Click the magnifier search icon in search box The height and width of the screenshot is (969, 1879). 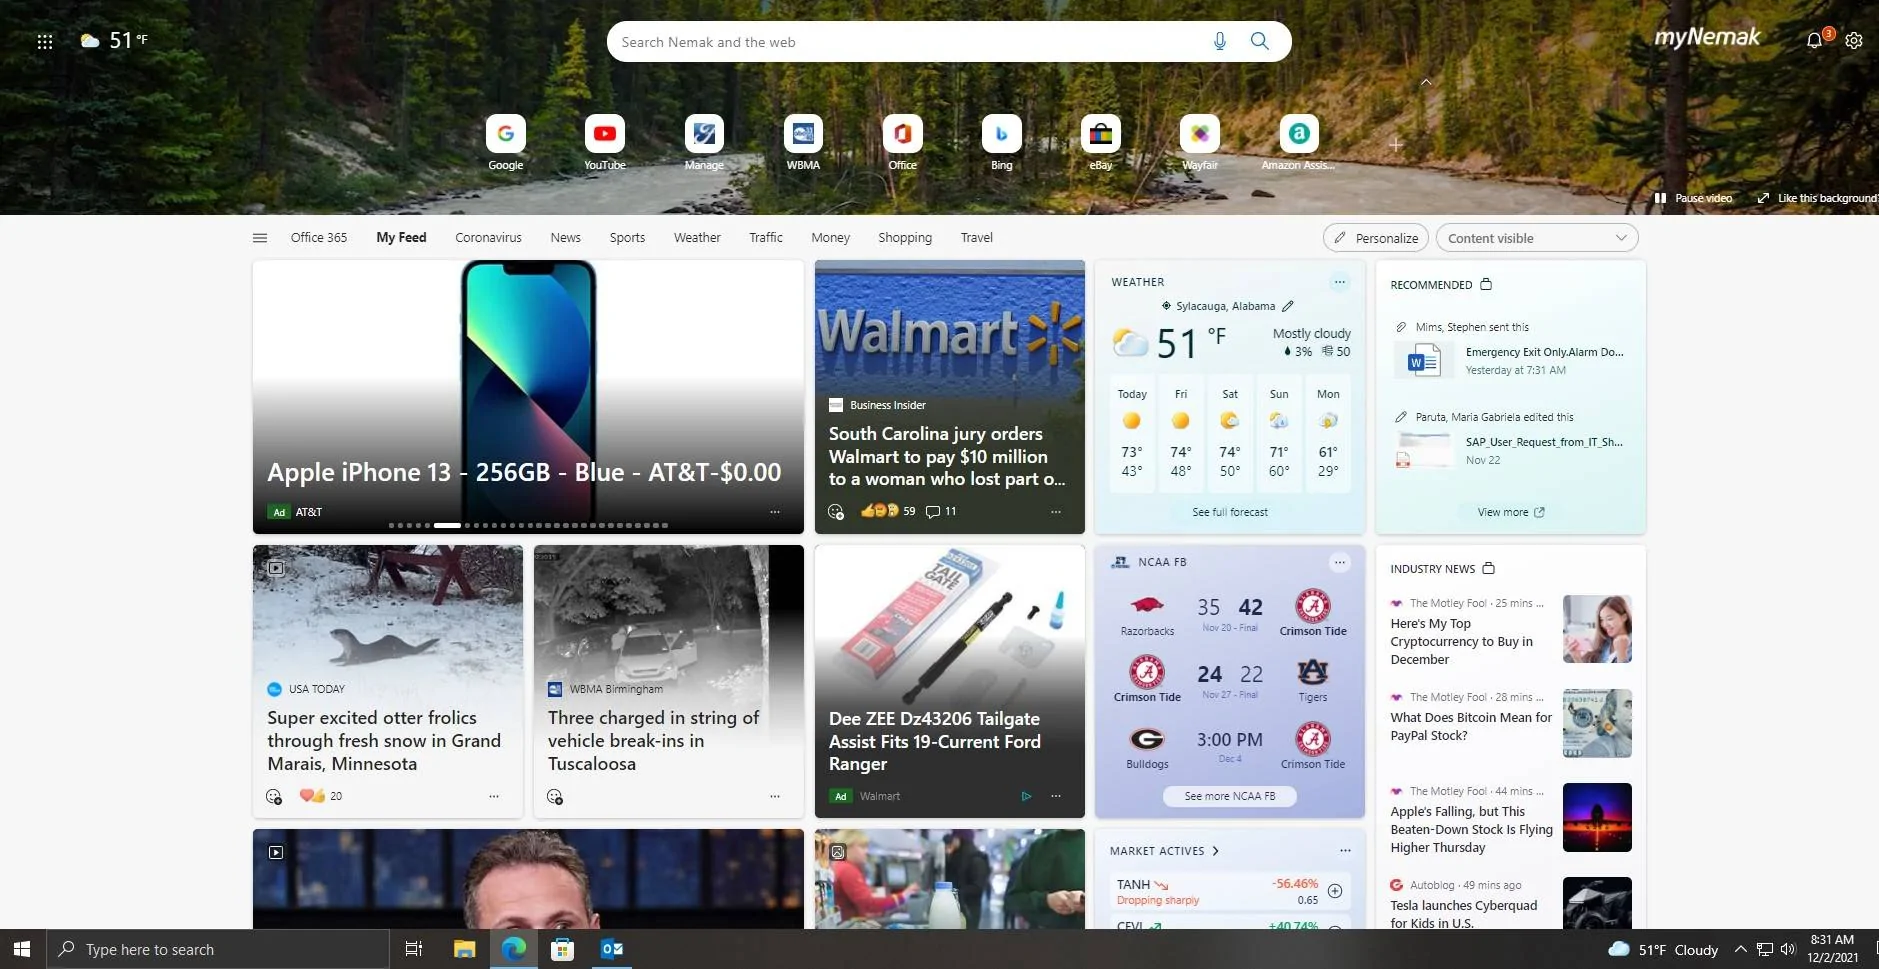1260,42
